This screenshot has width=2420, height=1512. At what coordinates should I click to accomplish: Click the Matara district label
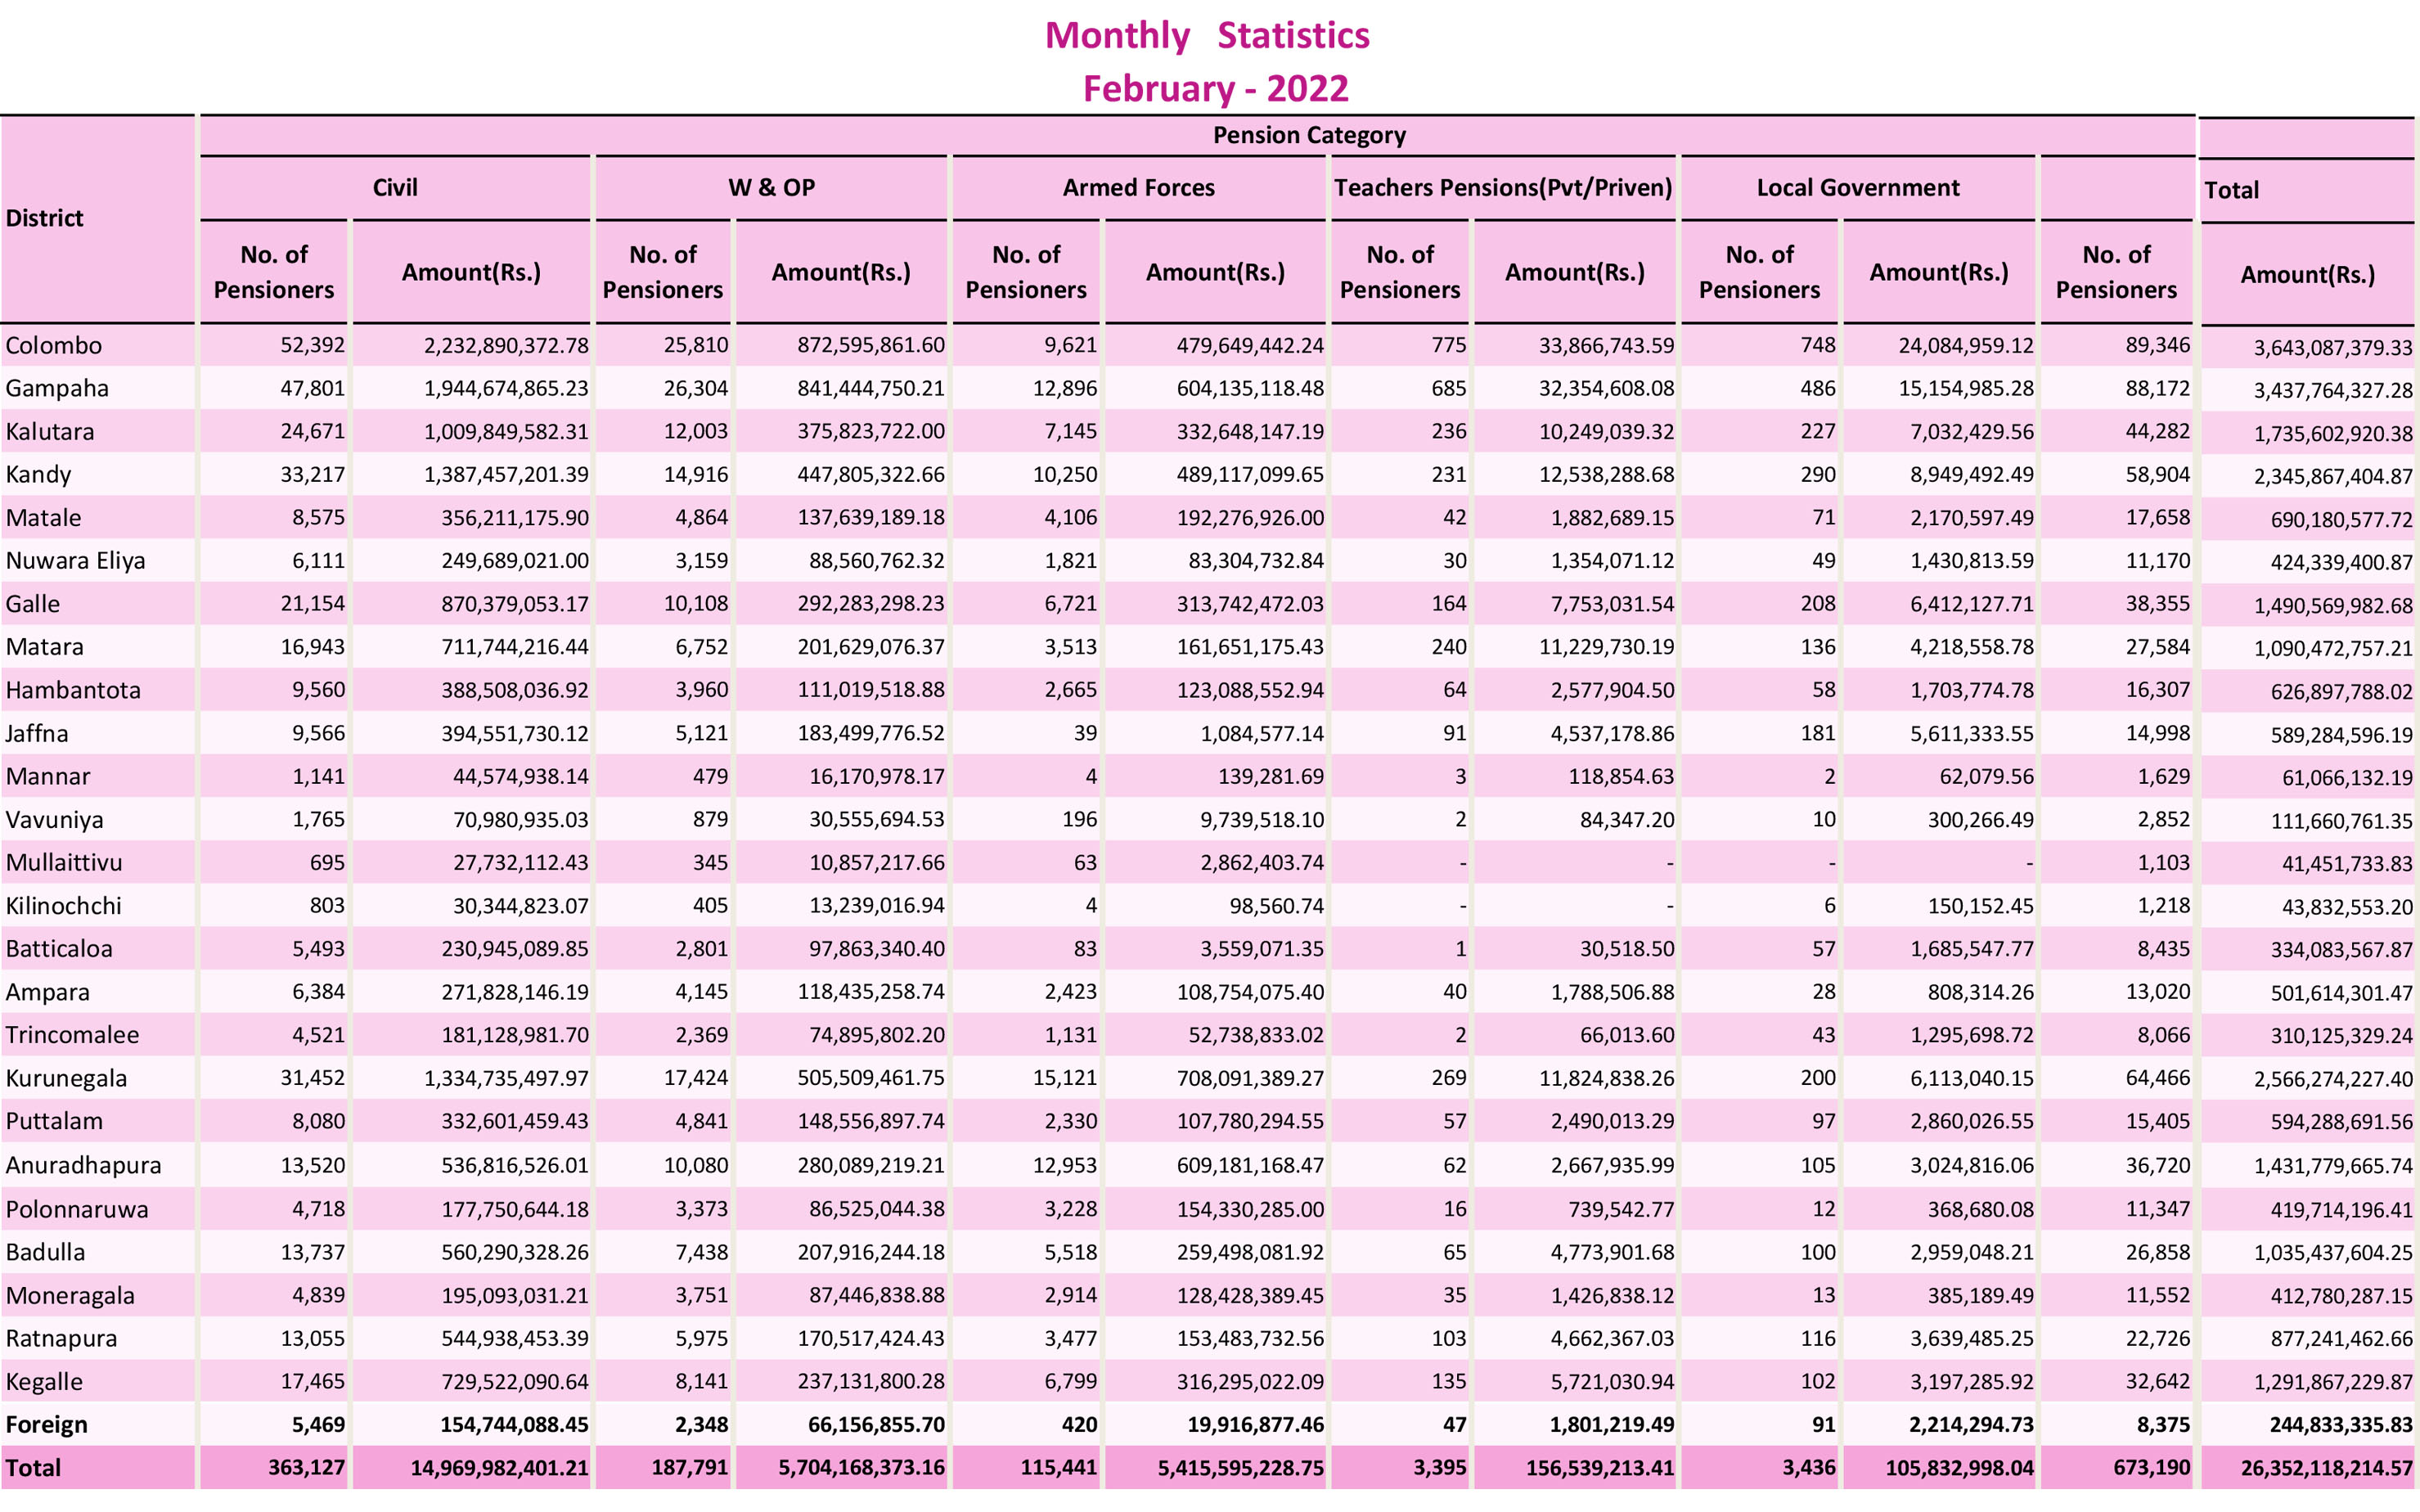(44, 647)
